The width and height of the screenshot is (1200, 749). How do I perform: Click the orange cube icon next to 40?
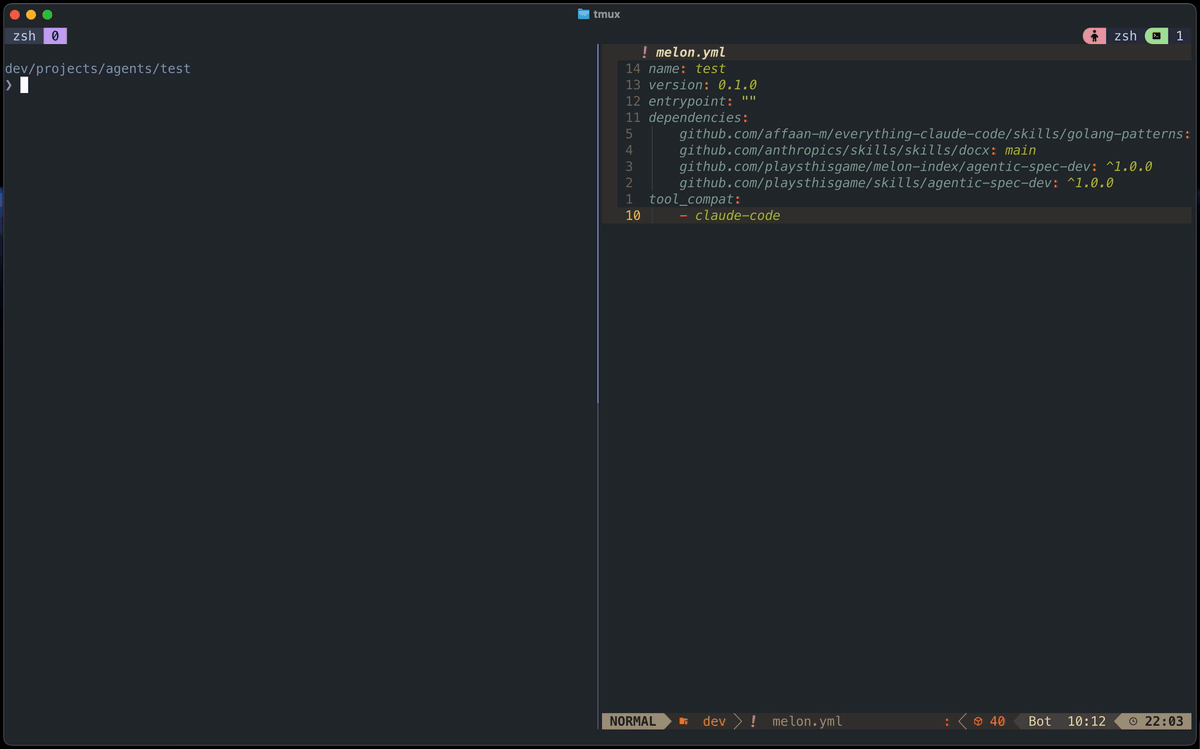tap(978, 721)
